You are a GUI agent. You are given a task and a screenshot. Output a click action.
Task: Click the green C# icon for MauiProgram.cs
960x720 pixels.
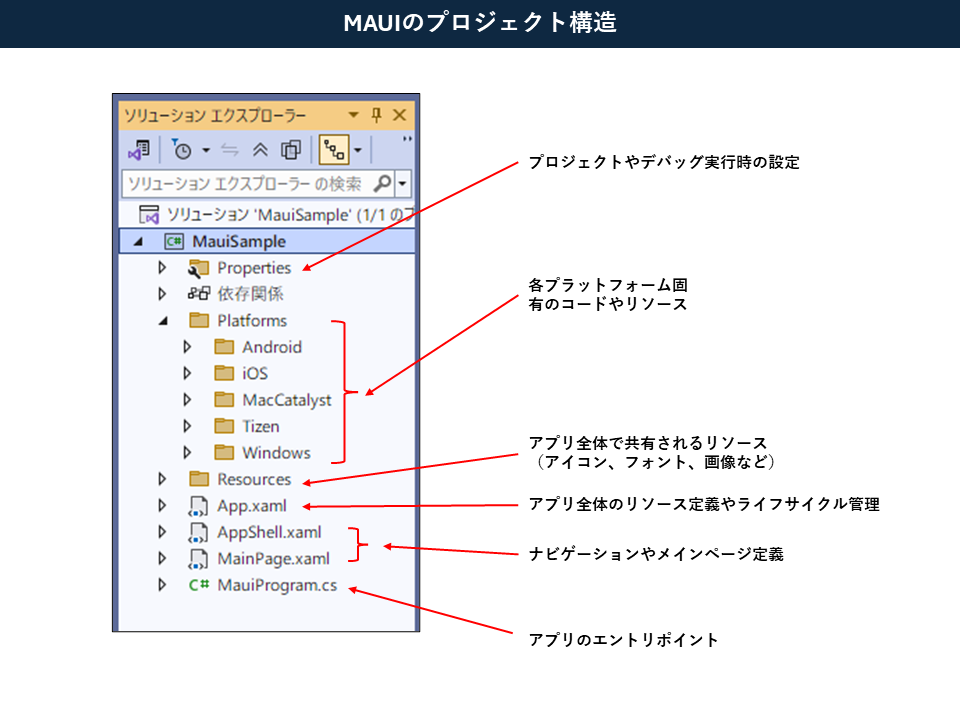tap(199, 585)
